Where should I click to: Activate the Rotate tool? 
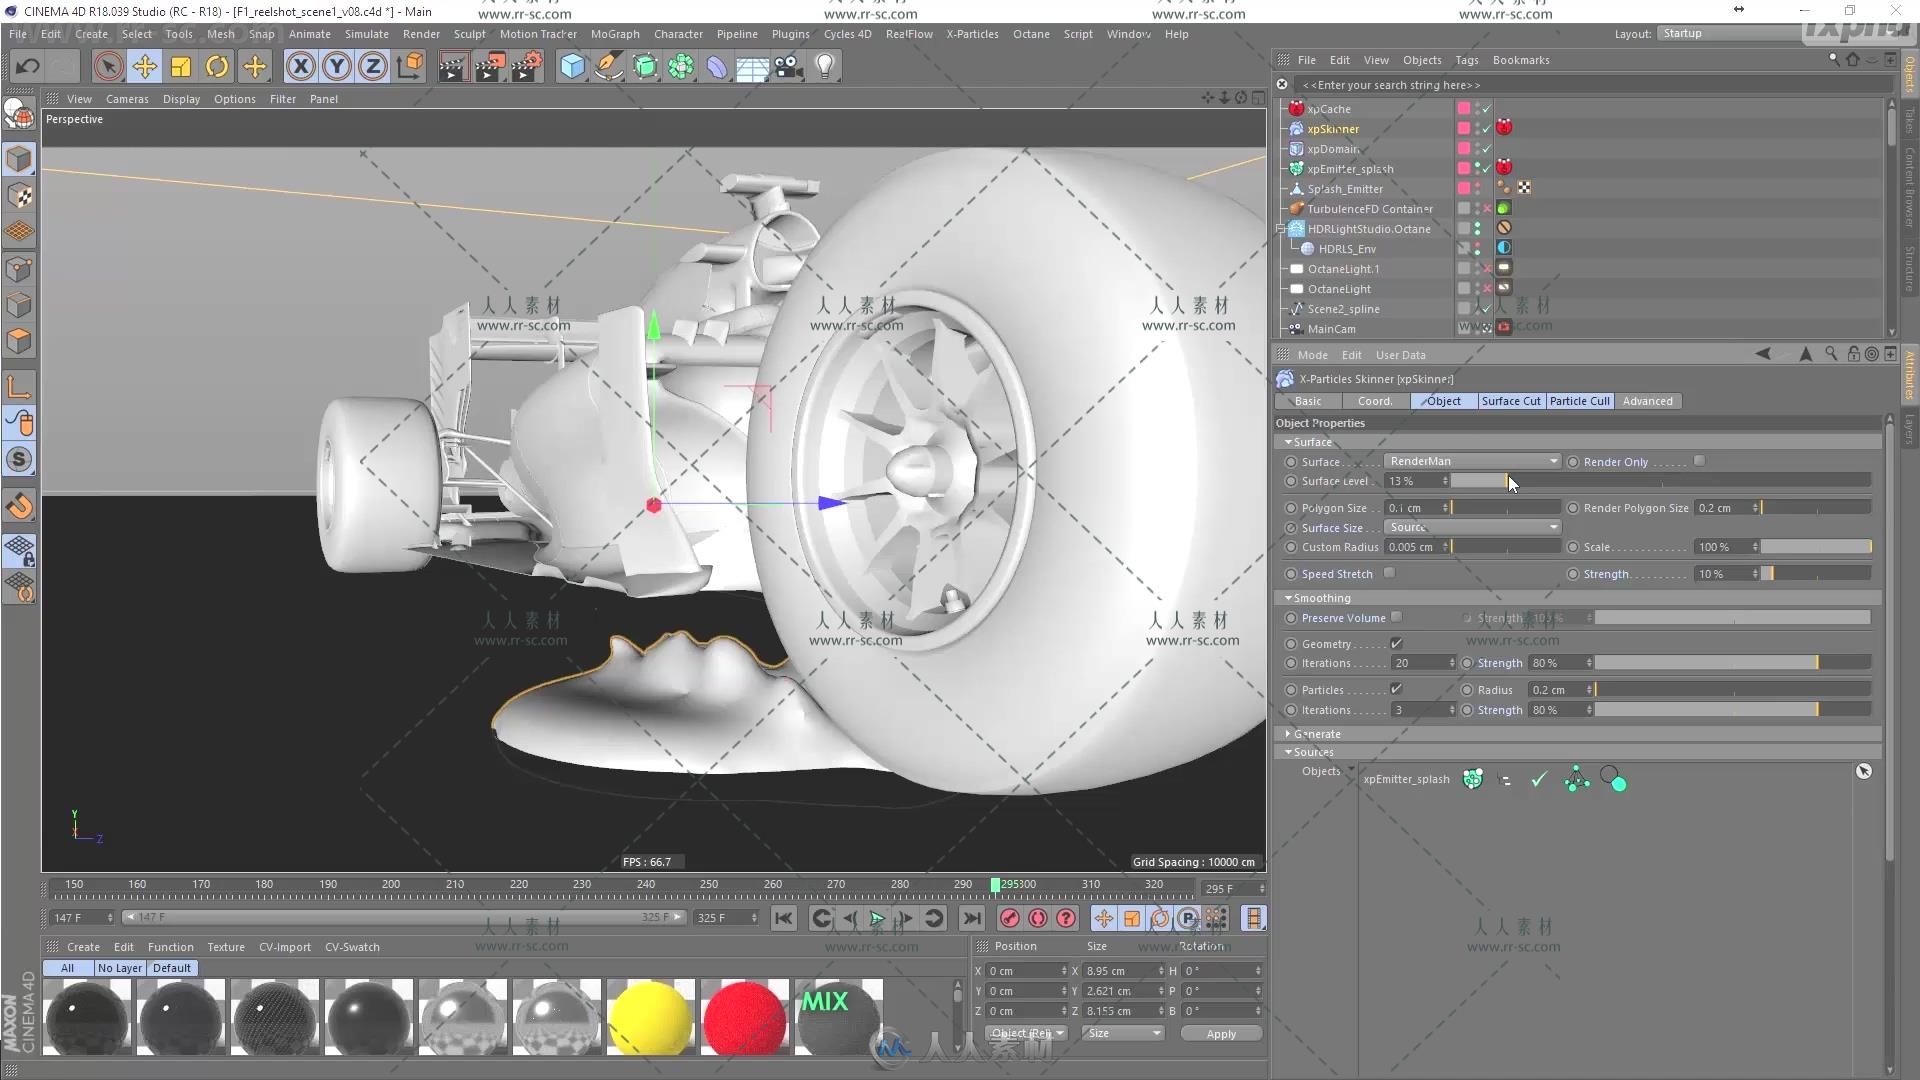click(217, 67)
